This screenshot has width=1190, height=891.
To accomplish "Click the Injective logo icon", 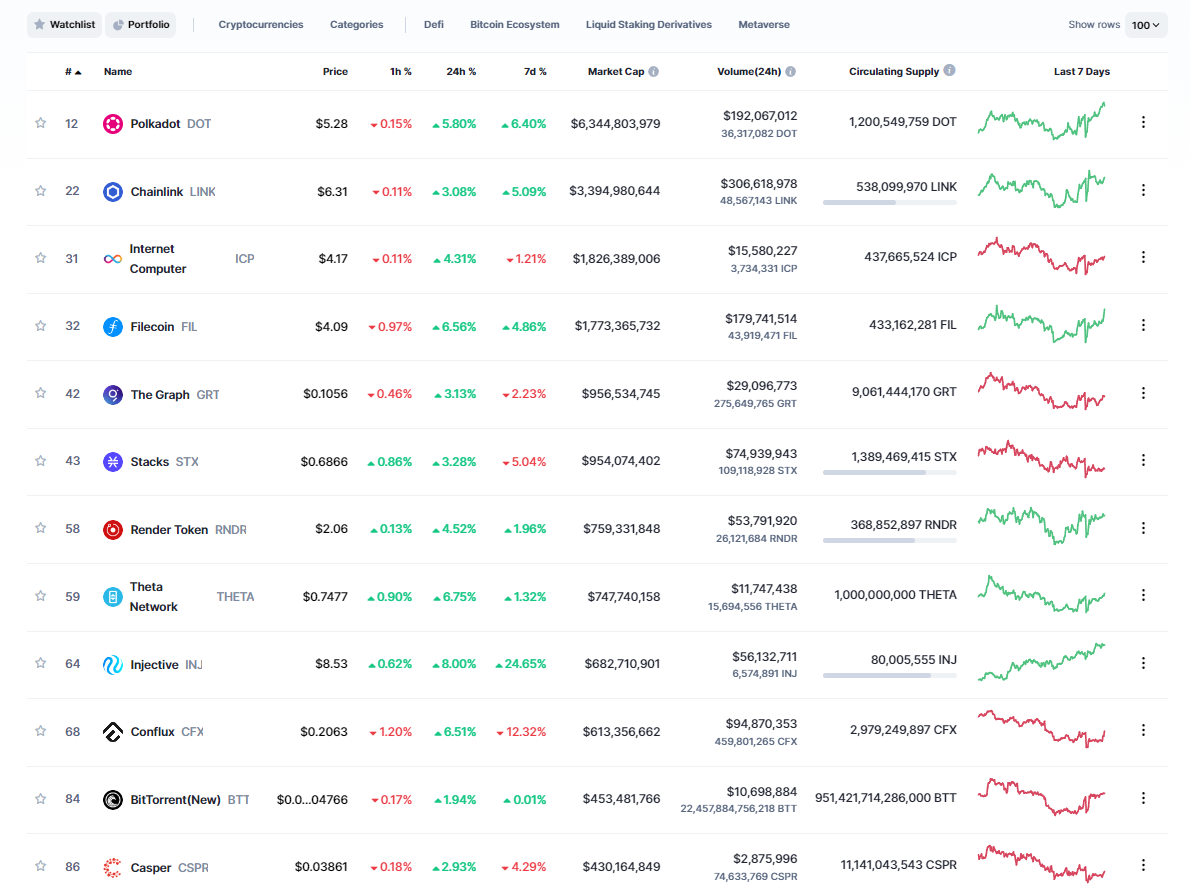I will pos(113,665).
